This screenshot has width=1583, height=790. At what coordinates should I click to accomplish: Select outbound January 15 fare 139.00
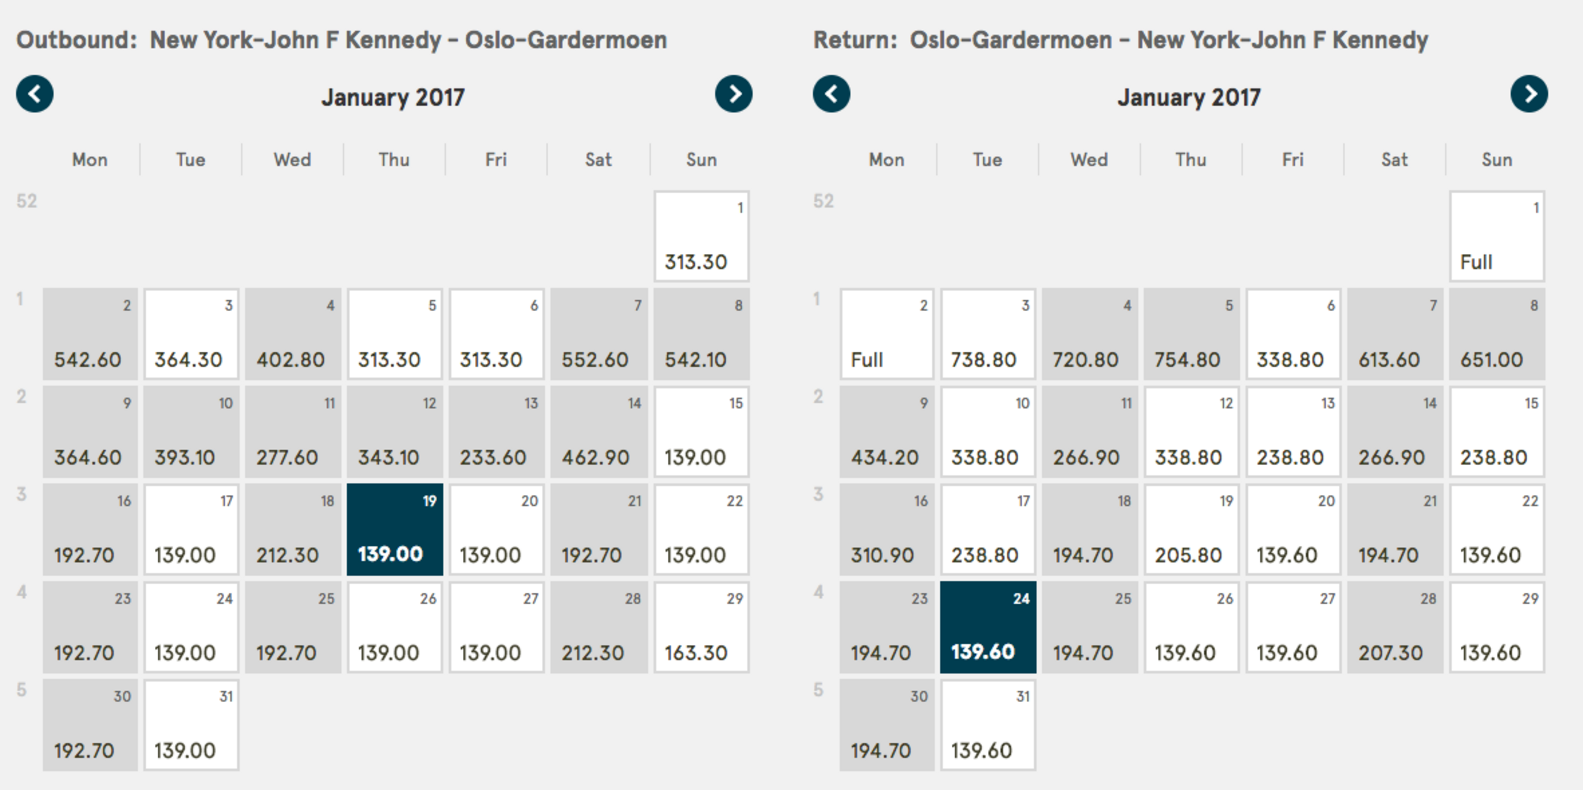click(701, 432)
